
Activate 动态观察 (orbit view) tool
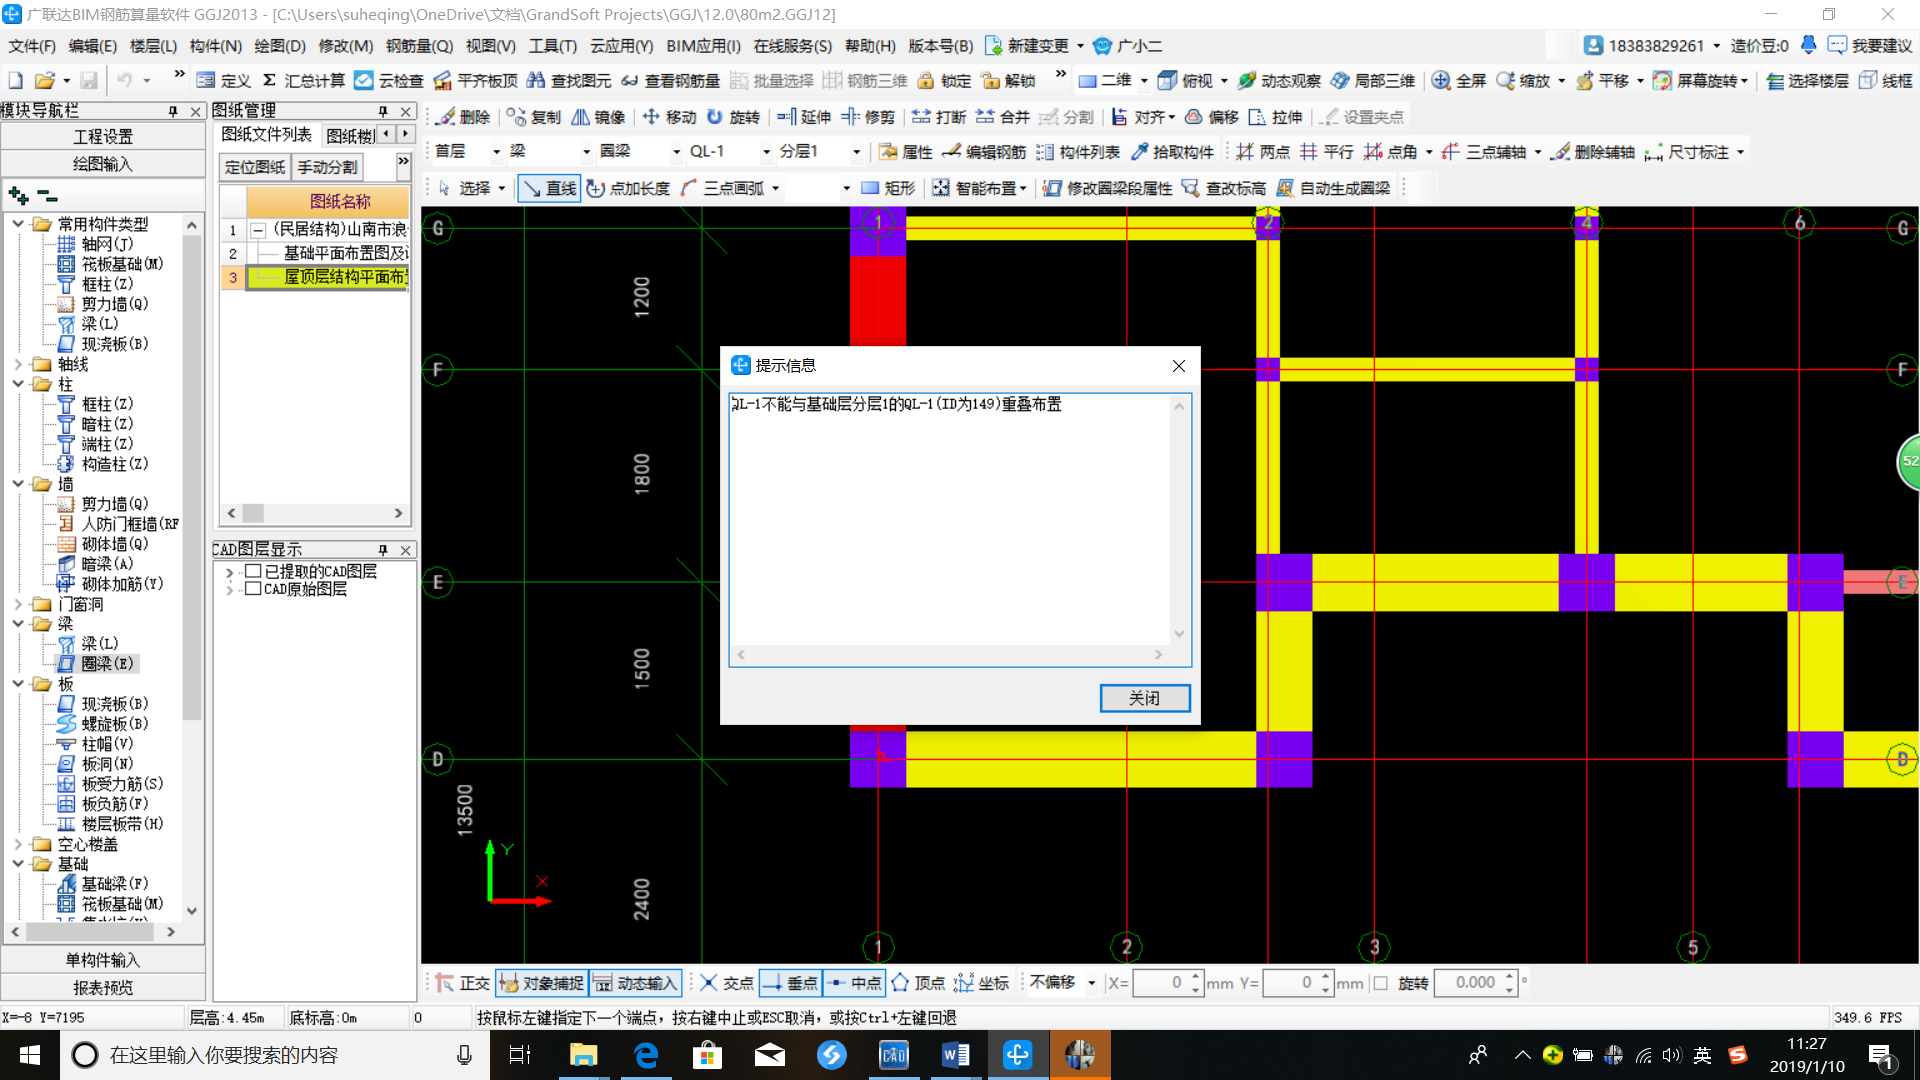1279,80
